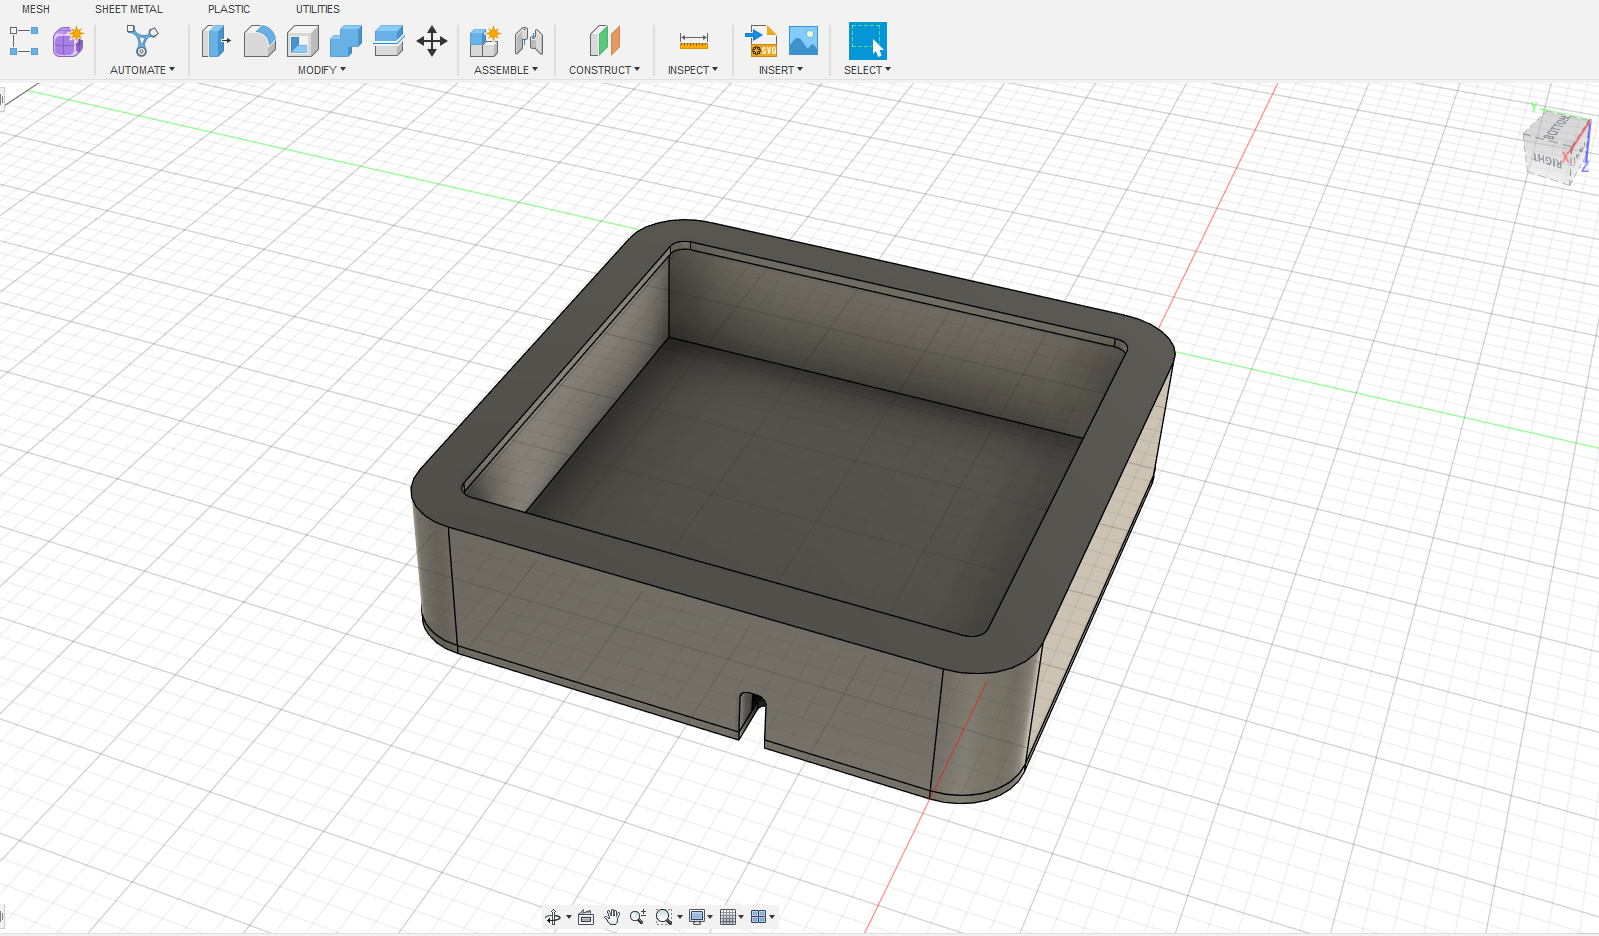This screenshot has width=1599, height=936.
Task: Expand the Orbit type dropdown arrow
Action: coord(569,917)
